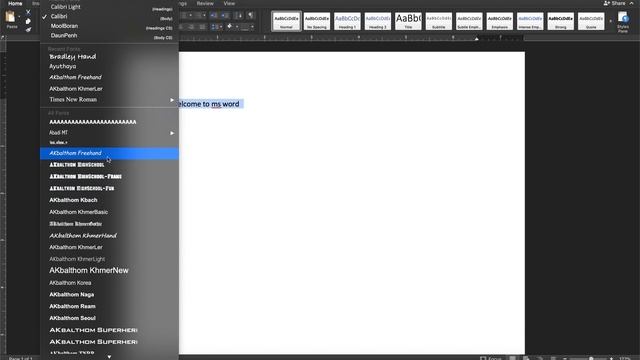Click the misspelled word "ms" in document

(216, 104)
